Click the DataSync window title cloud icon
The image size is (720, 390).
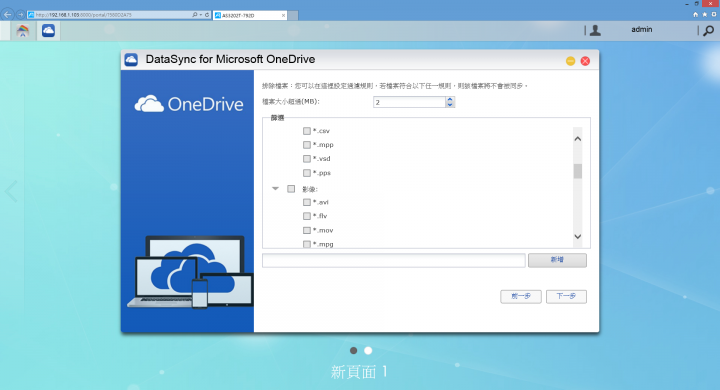[x=131, y=60]
